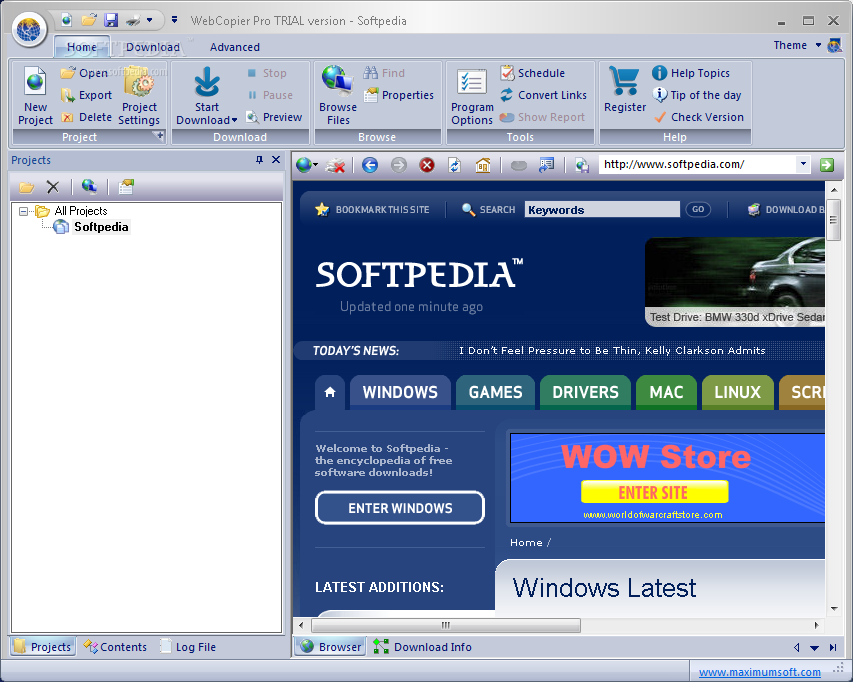The height and width of the screenshot is (682, 853).
Task: Click the www.maximumsoft.com link
Action: 759,672
